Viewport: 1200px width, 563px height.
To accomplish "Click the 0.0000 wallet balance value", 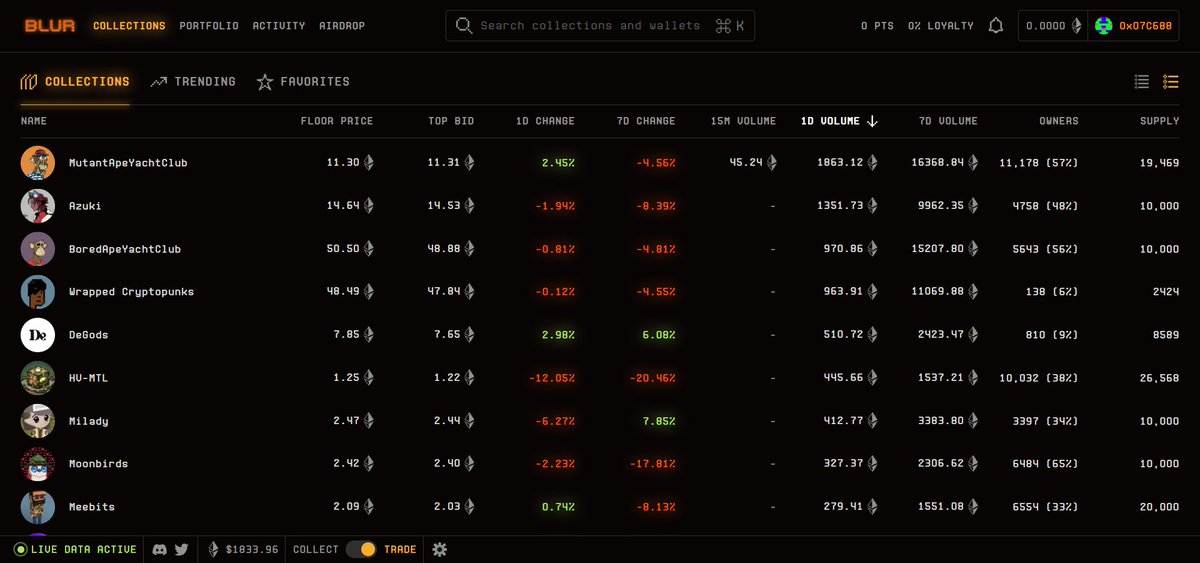I will pos(1046,26).
